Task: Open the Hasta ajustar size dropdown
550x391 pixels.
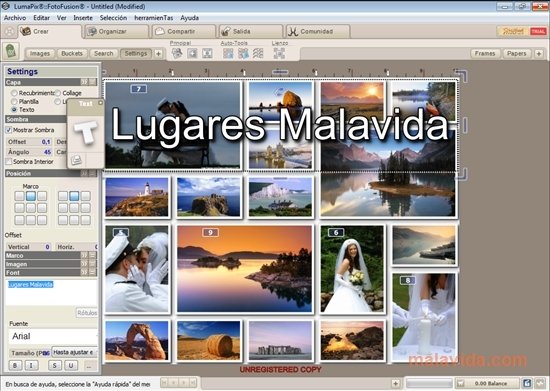Action: click(74, 352)
